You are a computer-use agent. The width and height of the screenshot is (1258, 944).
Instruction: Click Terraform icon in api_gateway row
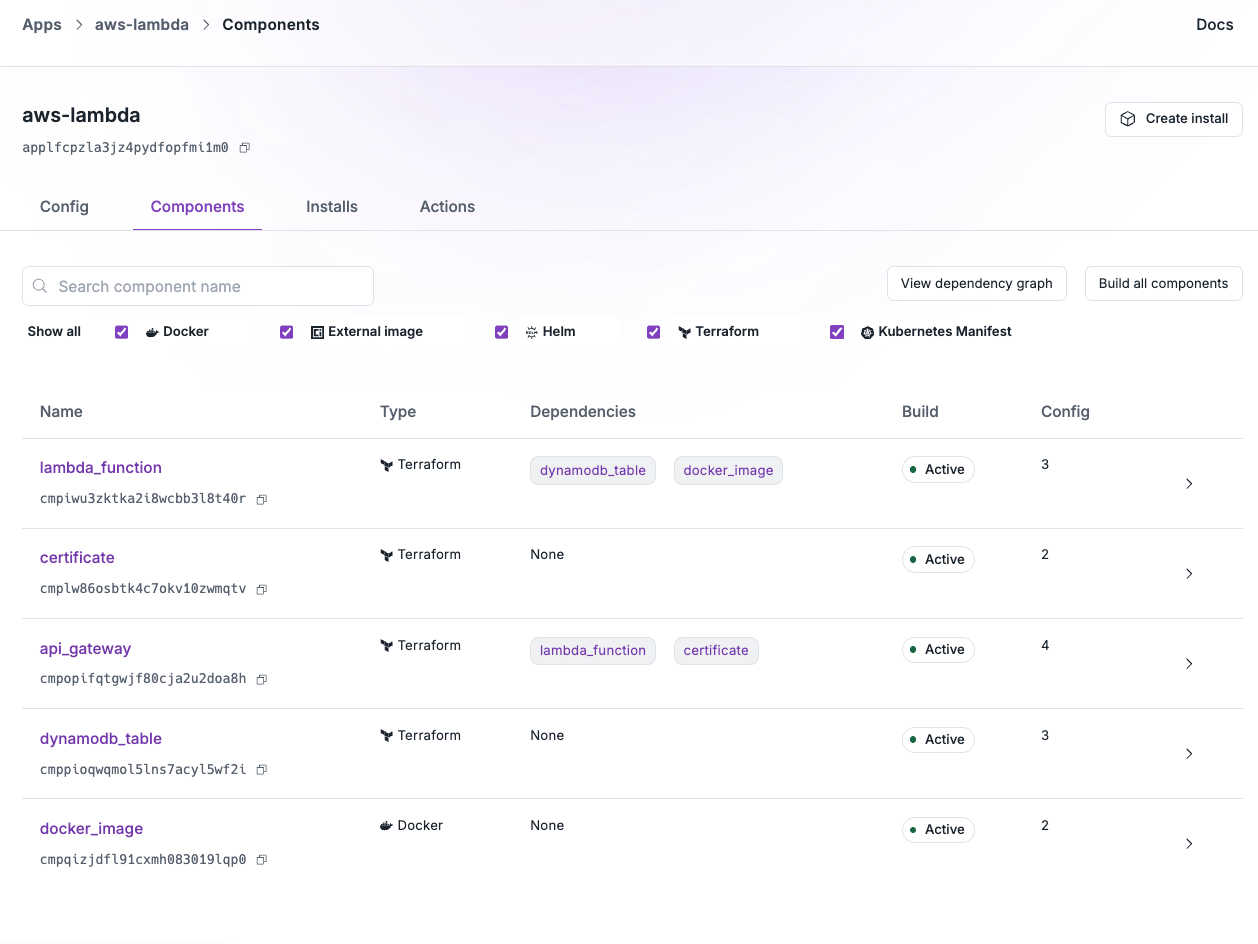point(386,646)
